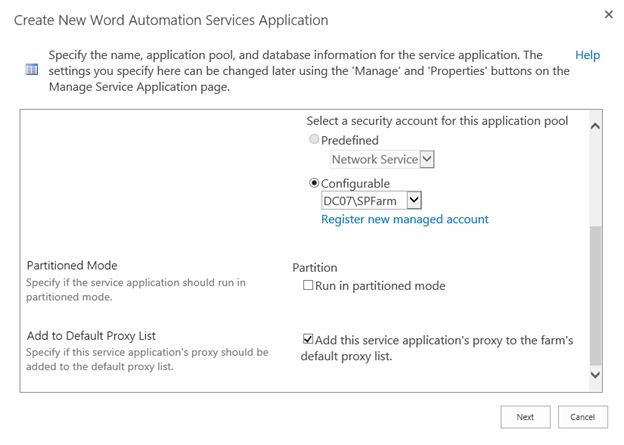Expand the DC07\SPFarm account dropdown
Screen dimensions: 624x445
[x=413, y=201]
